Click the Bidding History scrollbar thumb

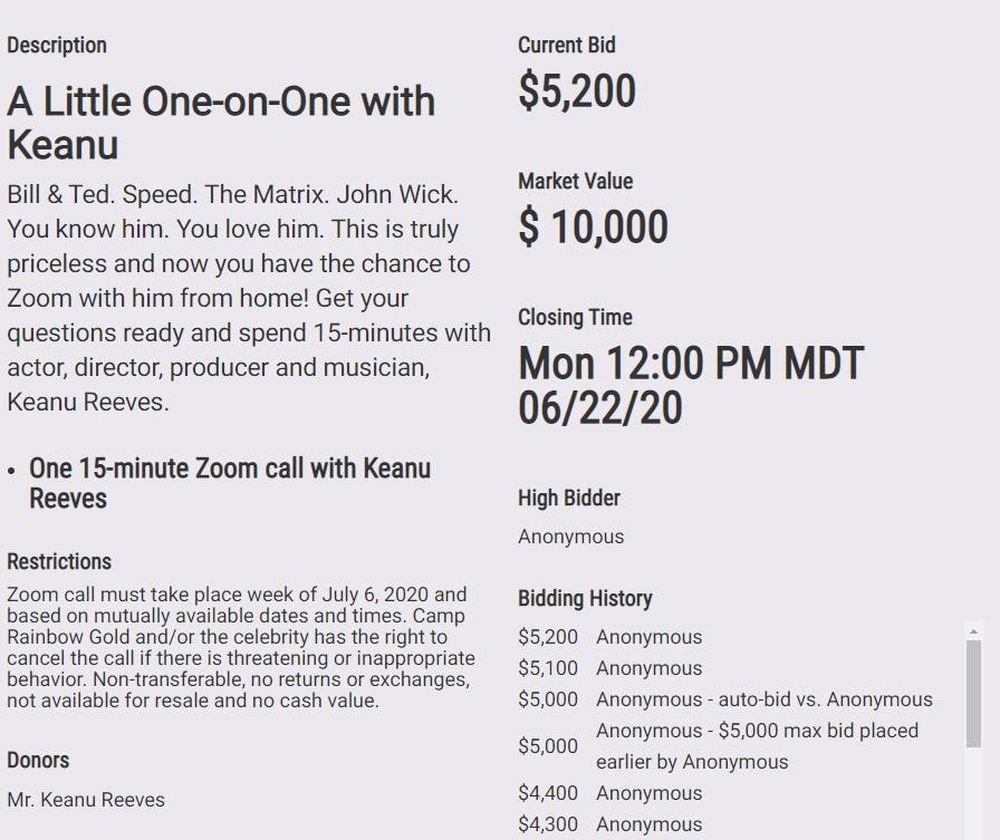pyautogui.click(x=973, y=692)
